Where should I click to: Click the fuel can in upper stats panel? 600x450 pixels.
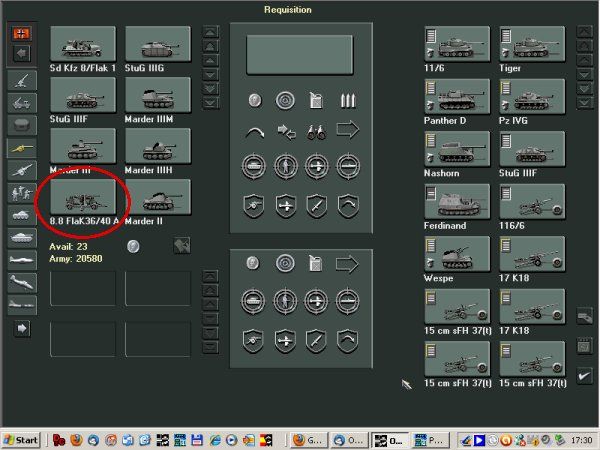[316, 100]
